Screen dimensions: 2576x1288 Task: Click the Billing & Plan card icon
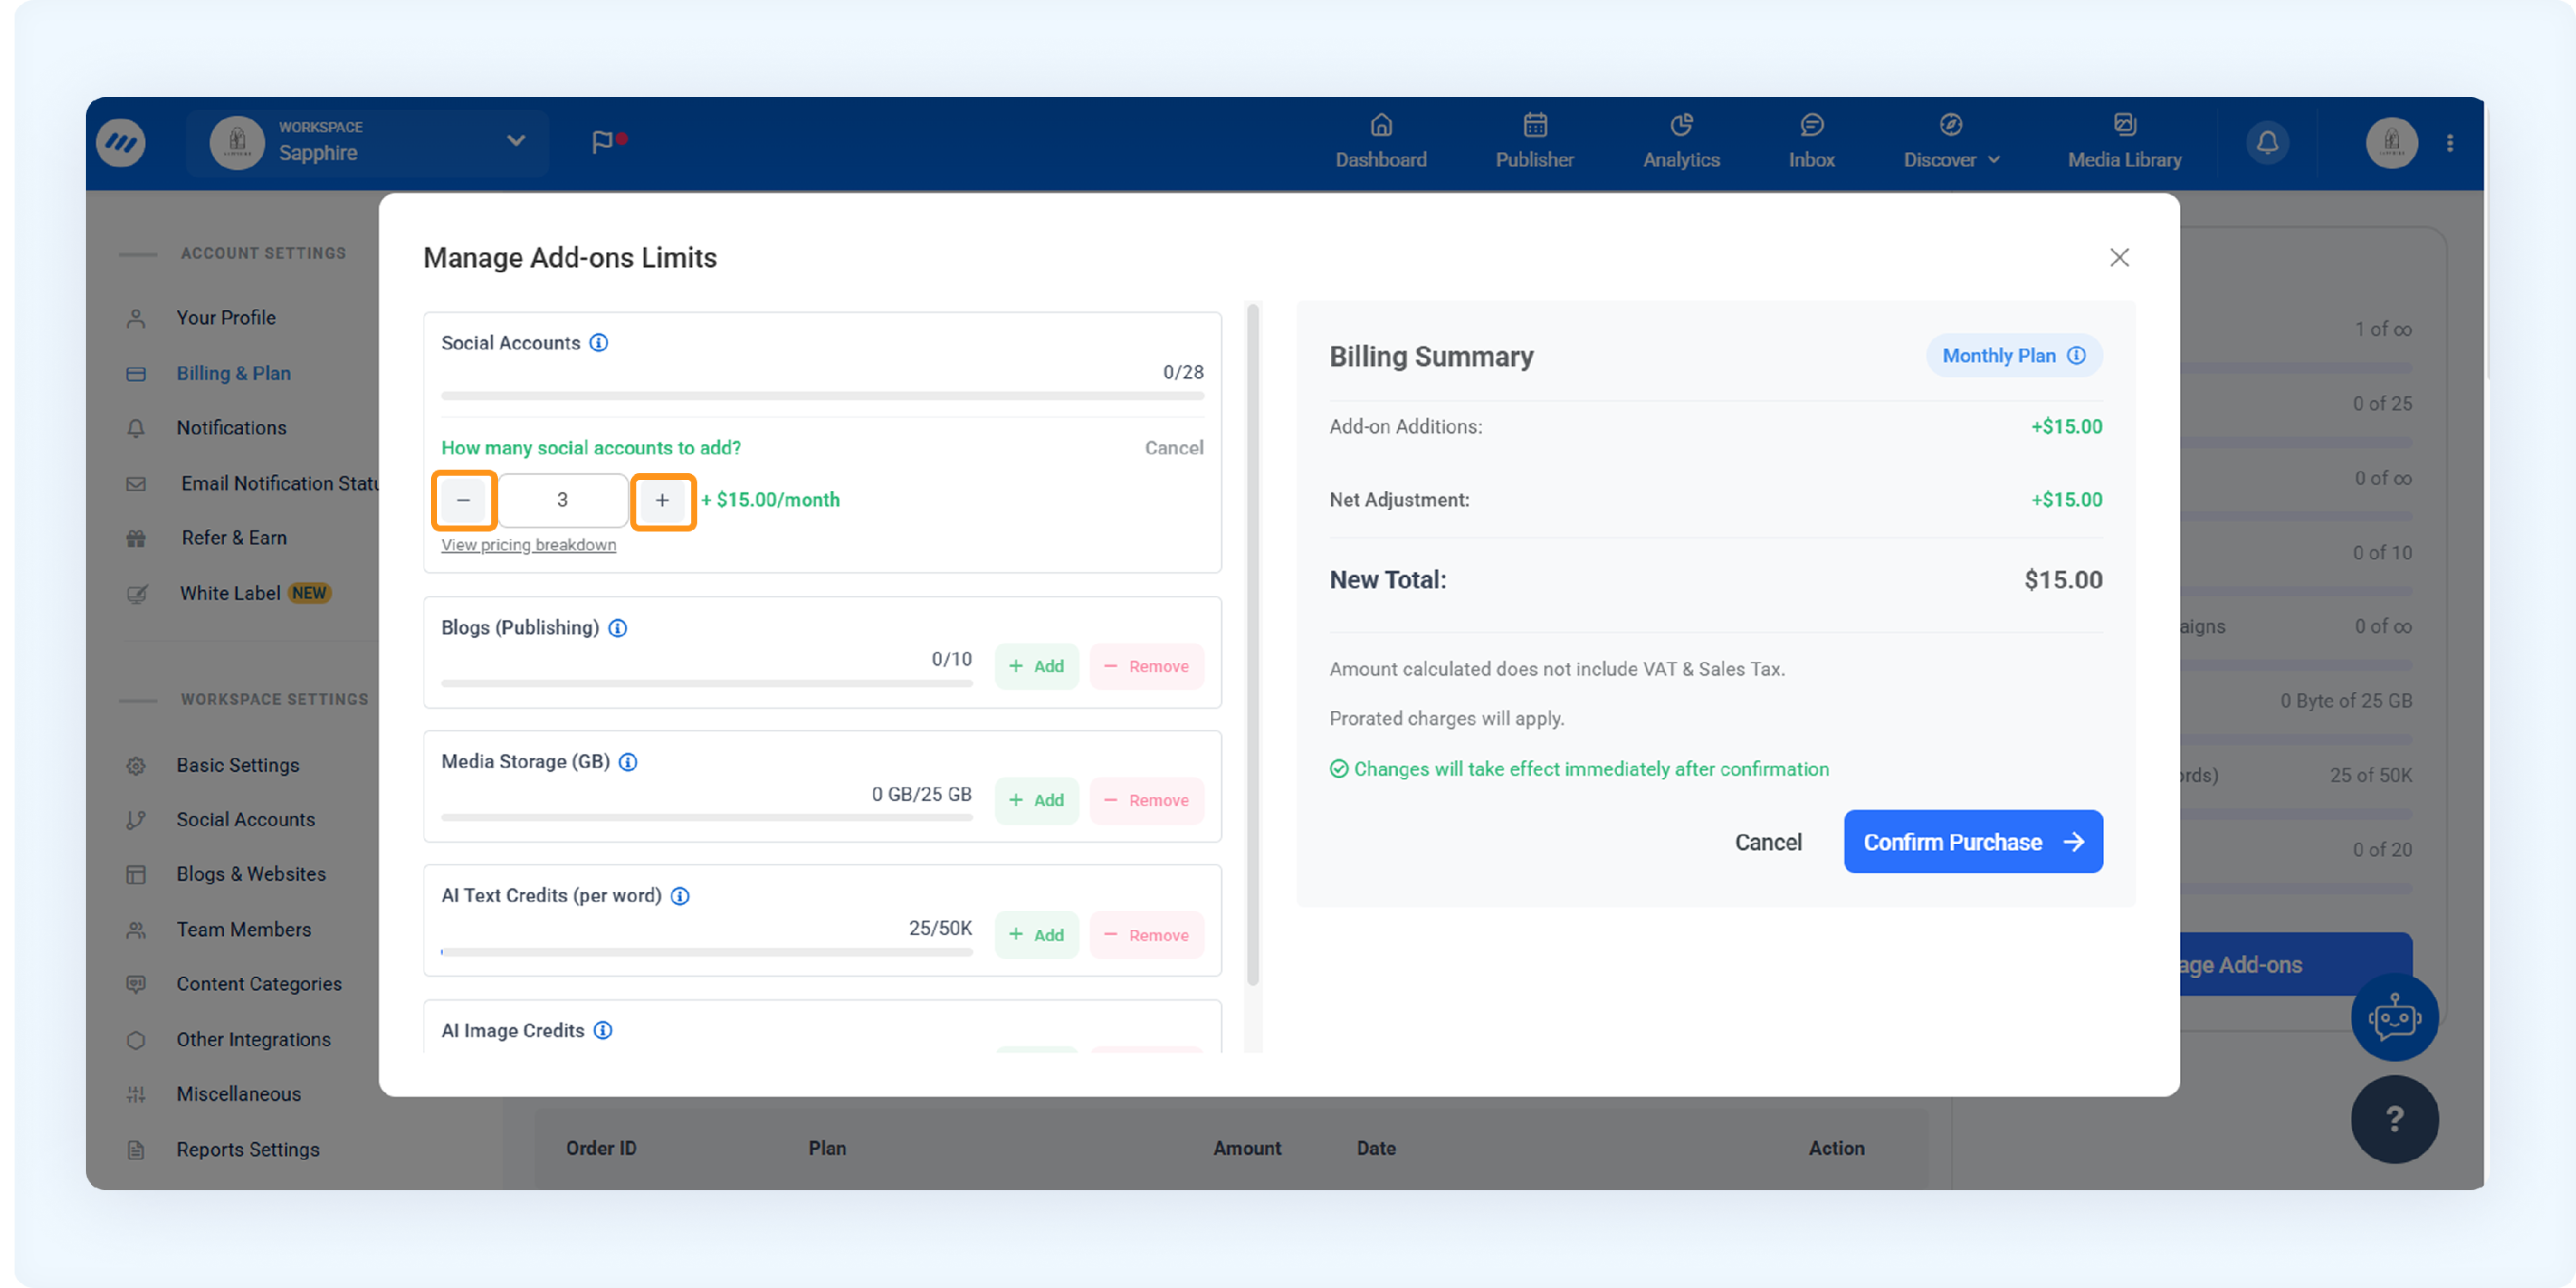(x=136, y=375)
